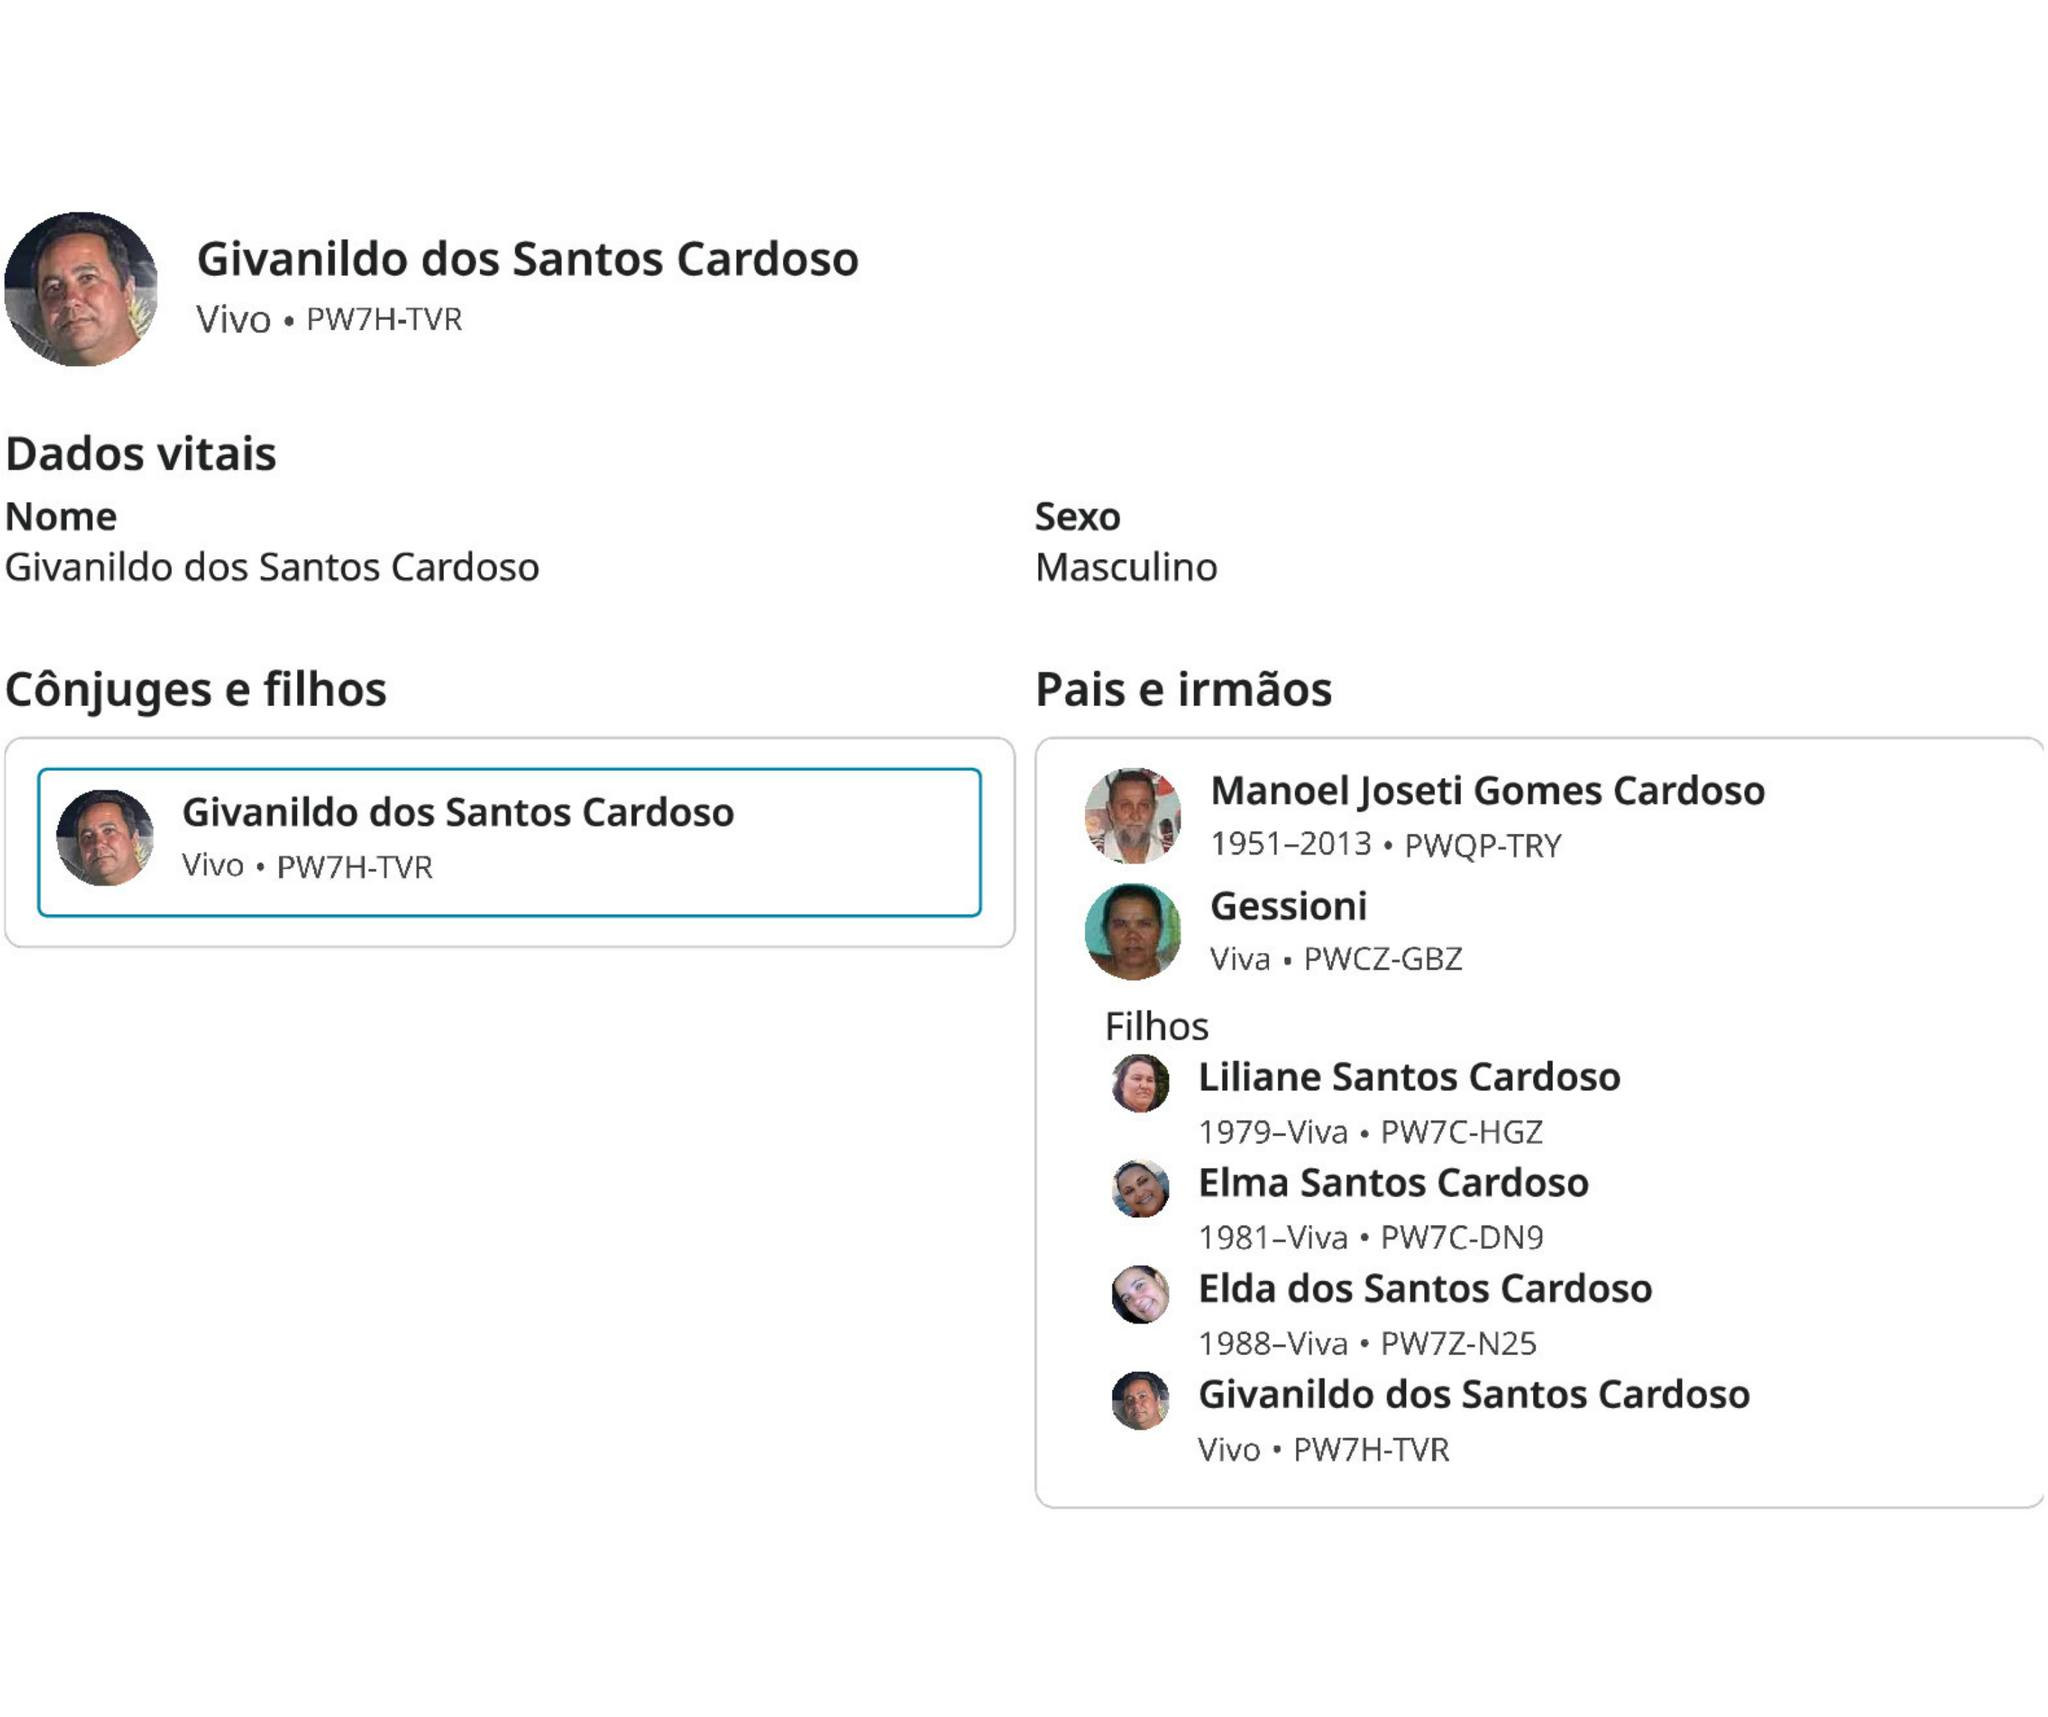Open the Gessioni name link
Image resolution: width=2048 pixels, height=1717 pixels.
pyautogui.click(x=1288, y=906)
